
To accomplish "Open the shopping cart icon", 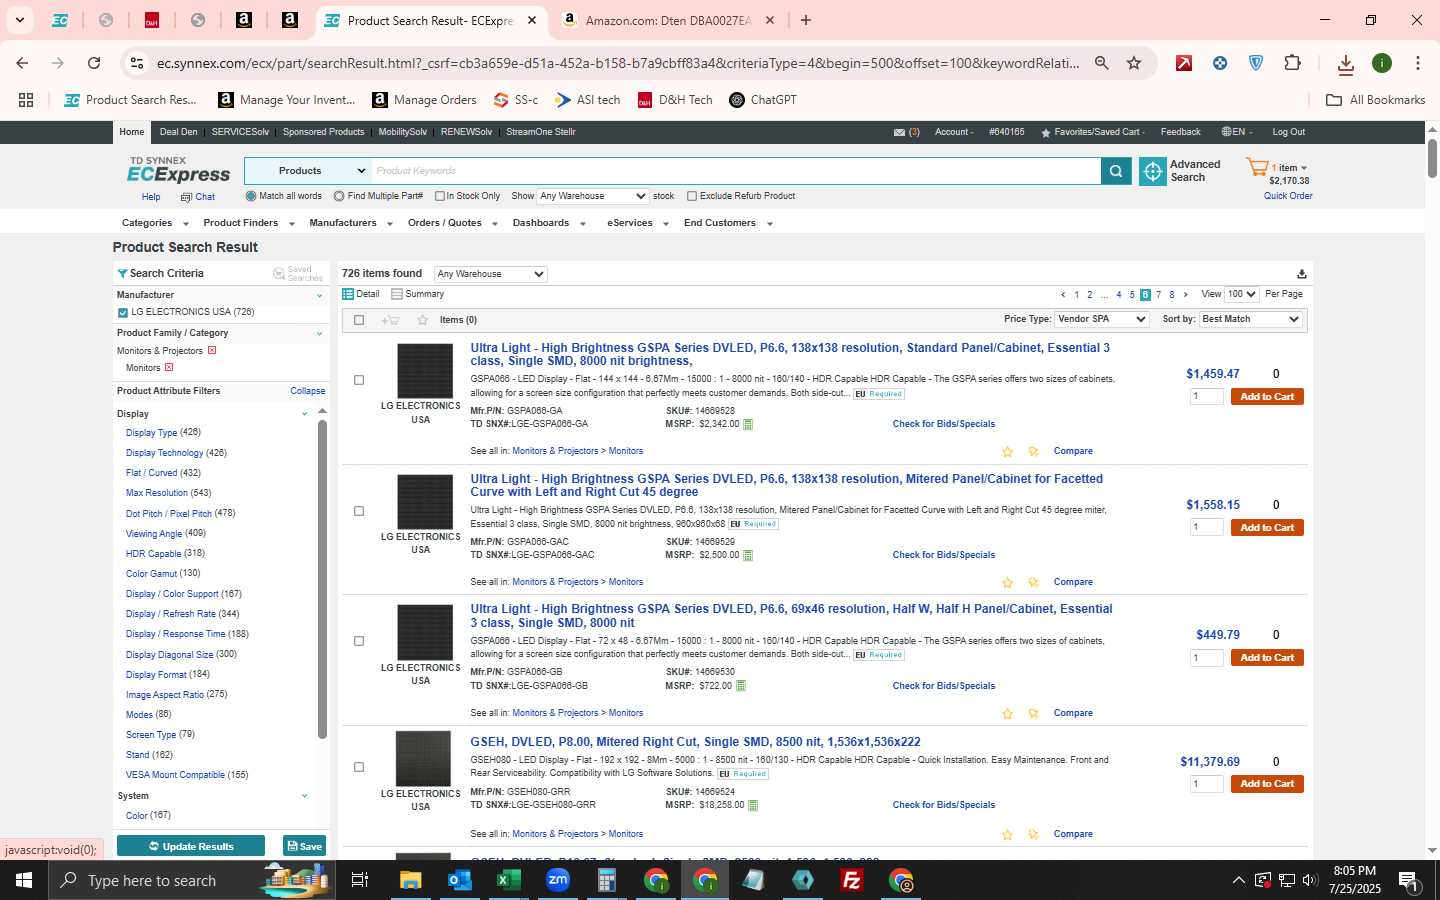I will click(1257, 167).
